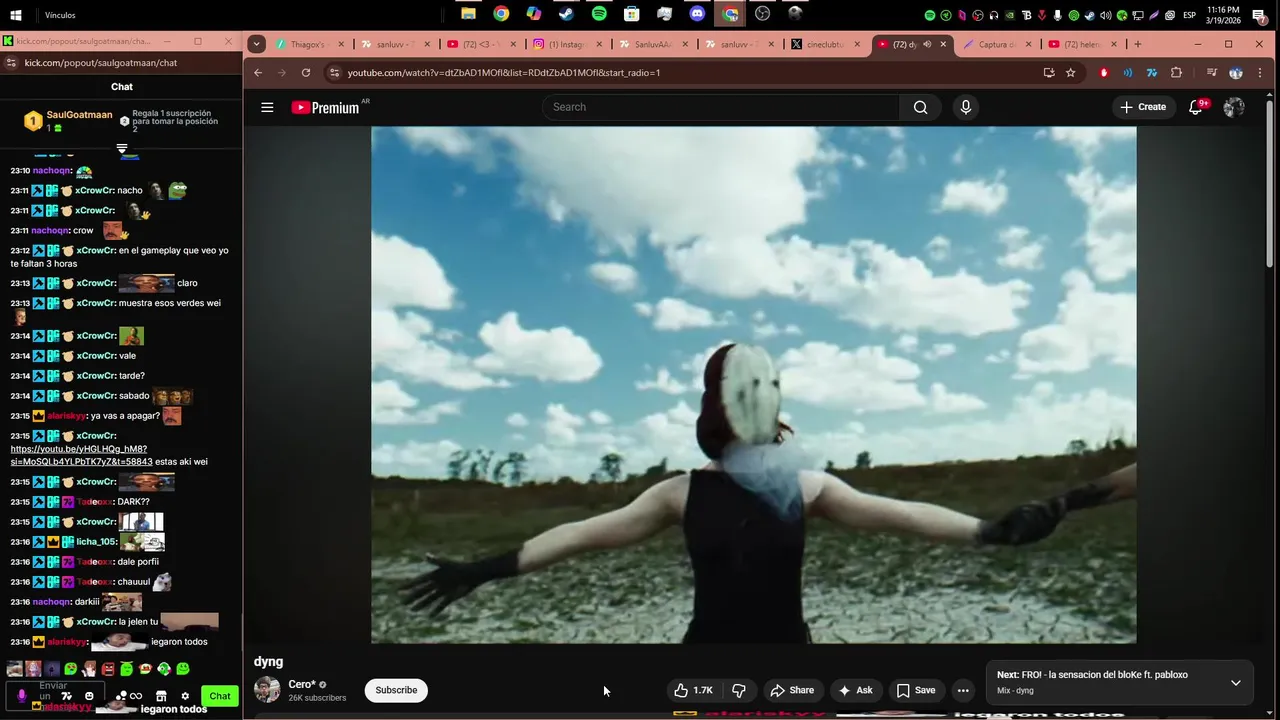Viewport: 1280px width, 720px height.
Task: Click the Cero* channel name
Action: click(302, 684)
